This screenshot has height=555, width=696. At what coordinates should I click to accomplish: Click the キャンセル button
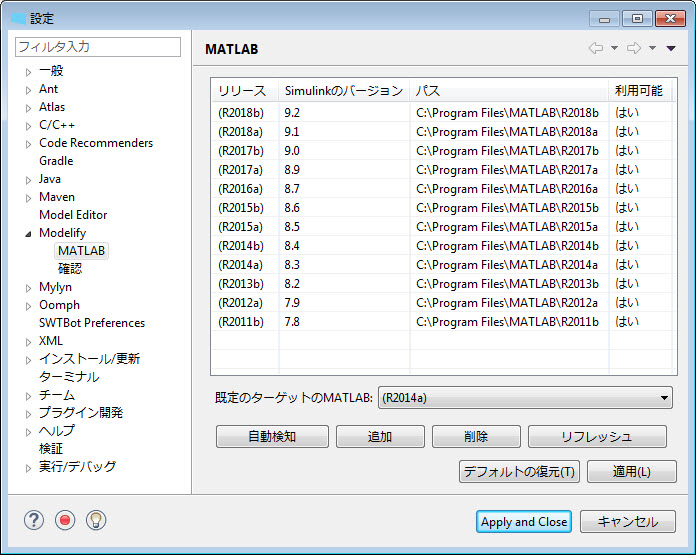click(x=628, y=522)
